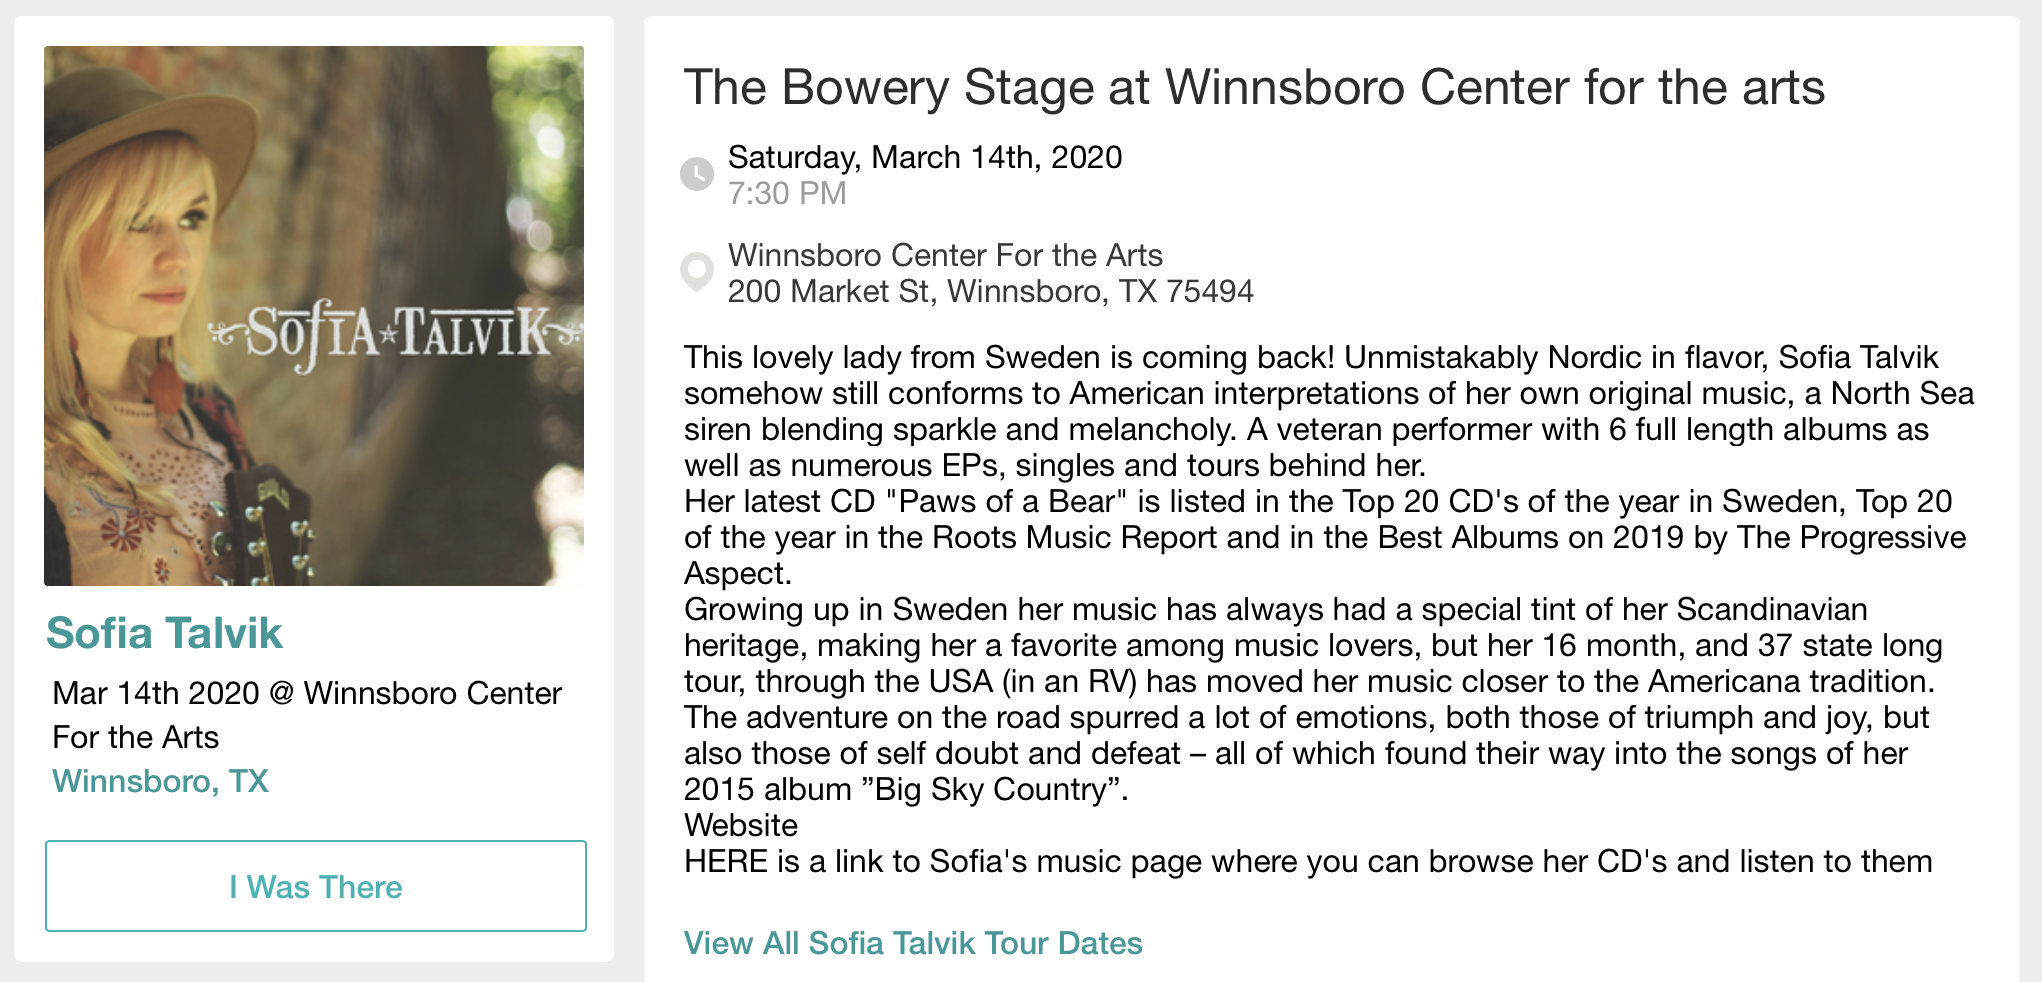Open View All Sofia Talvik Tour Dates
Image resolution: width=2042 pixels, height=982 pixels.
pyautogui.click(x=913, y=943)
